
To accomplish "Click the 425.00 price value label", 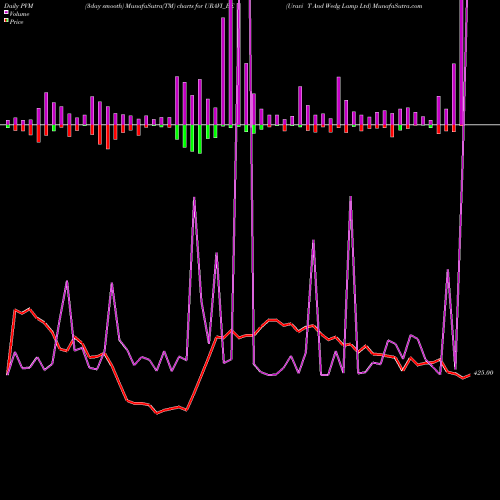I will pos(483,373).
